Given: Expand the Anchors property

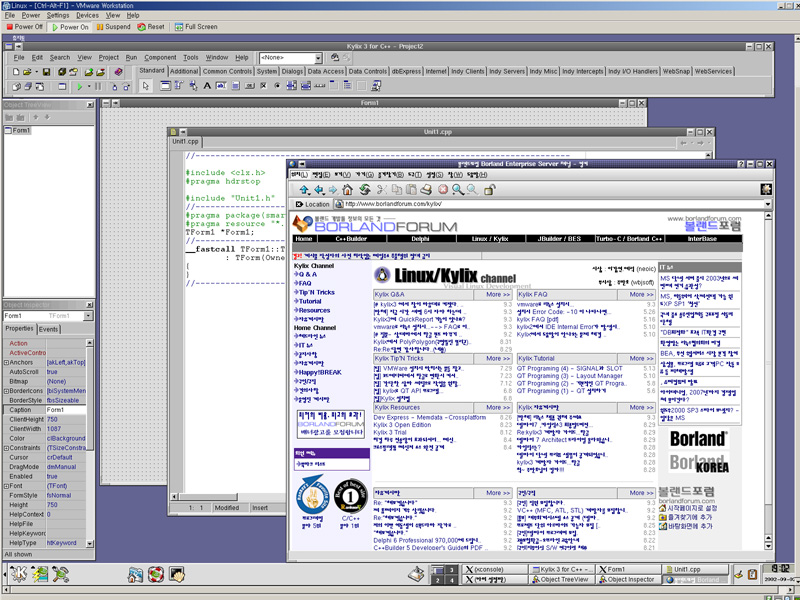Looking at the screenshot, I should tap(5, 362).
